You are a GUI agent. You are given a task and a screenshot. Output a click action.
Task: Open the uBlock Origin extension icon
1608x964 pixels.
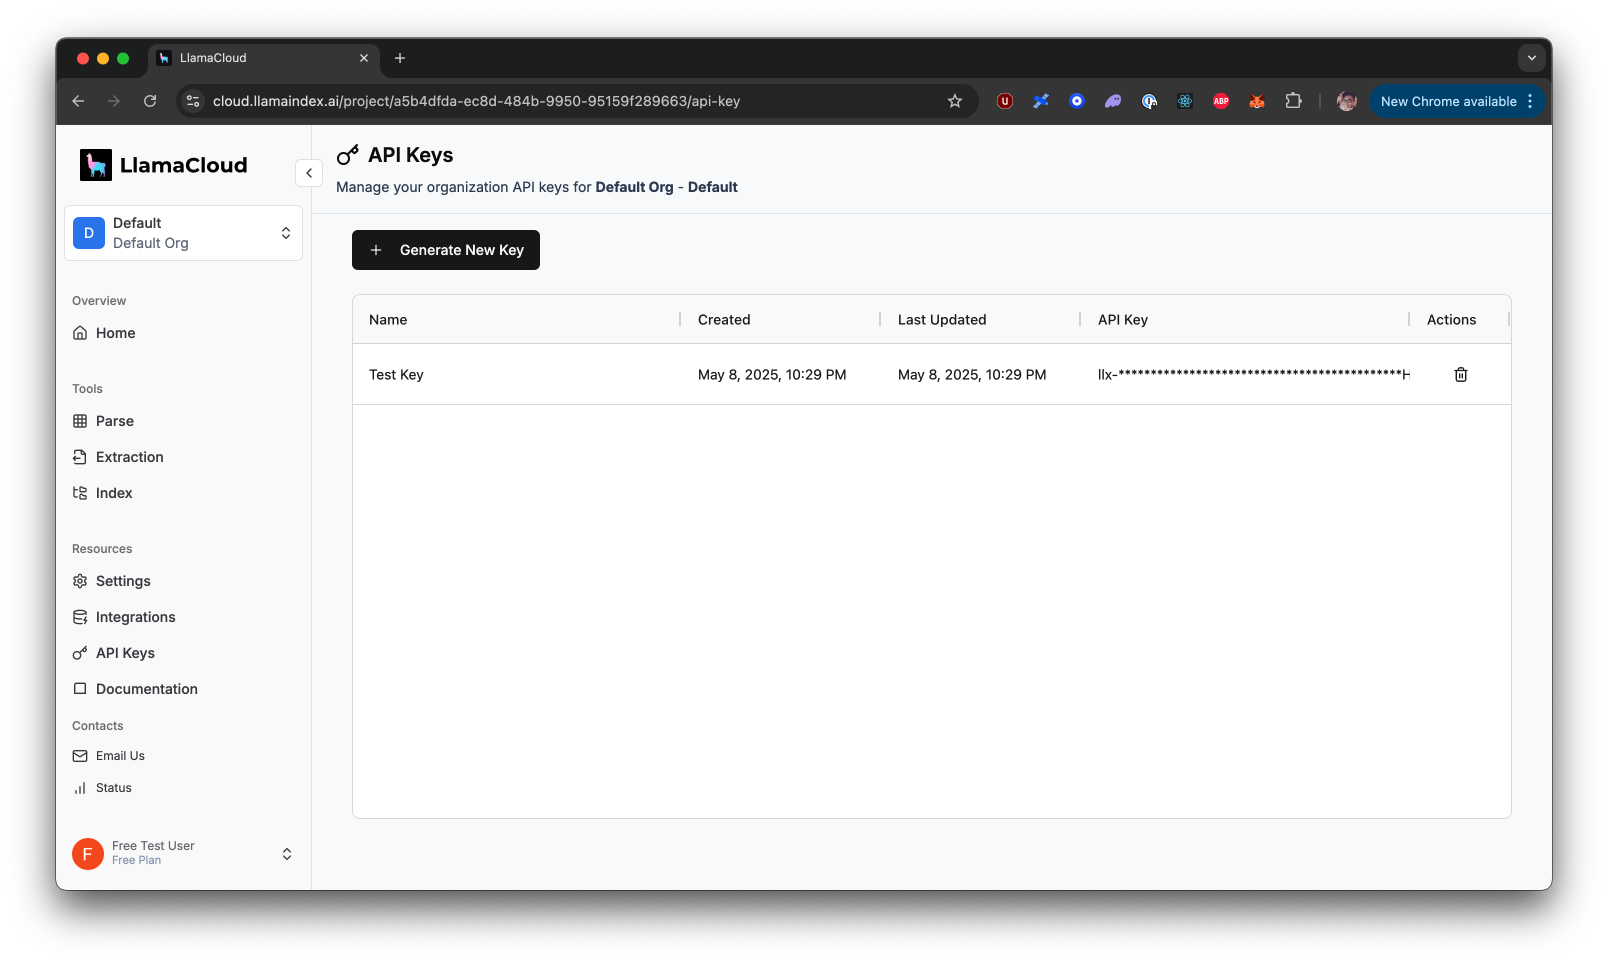pos(1005,101)
